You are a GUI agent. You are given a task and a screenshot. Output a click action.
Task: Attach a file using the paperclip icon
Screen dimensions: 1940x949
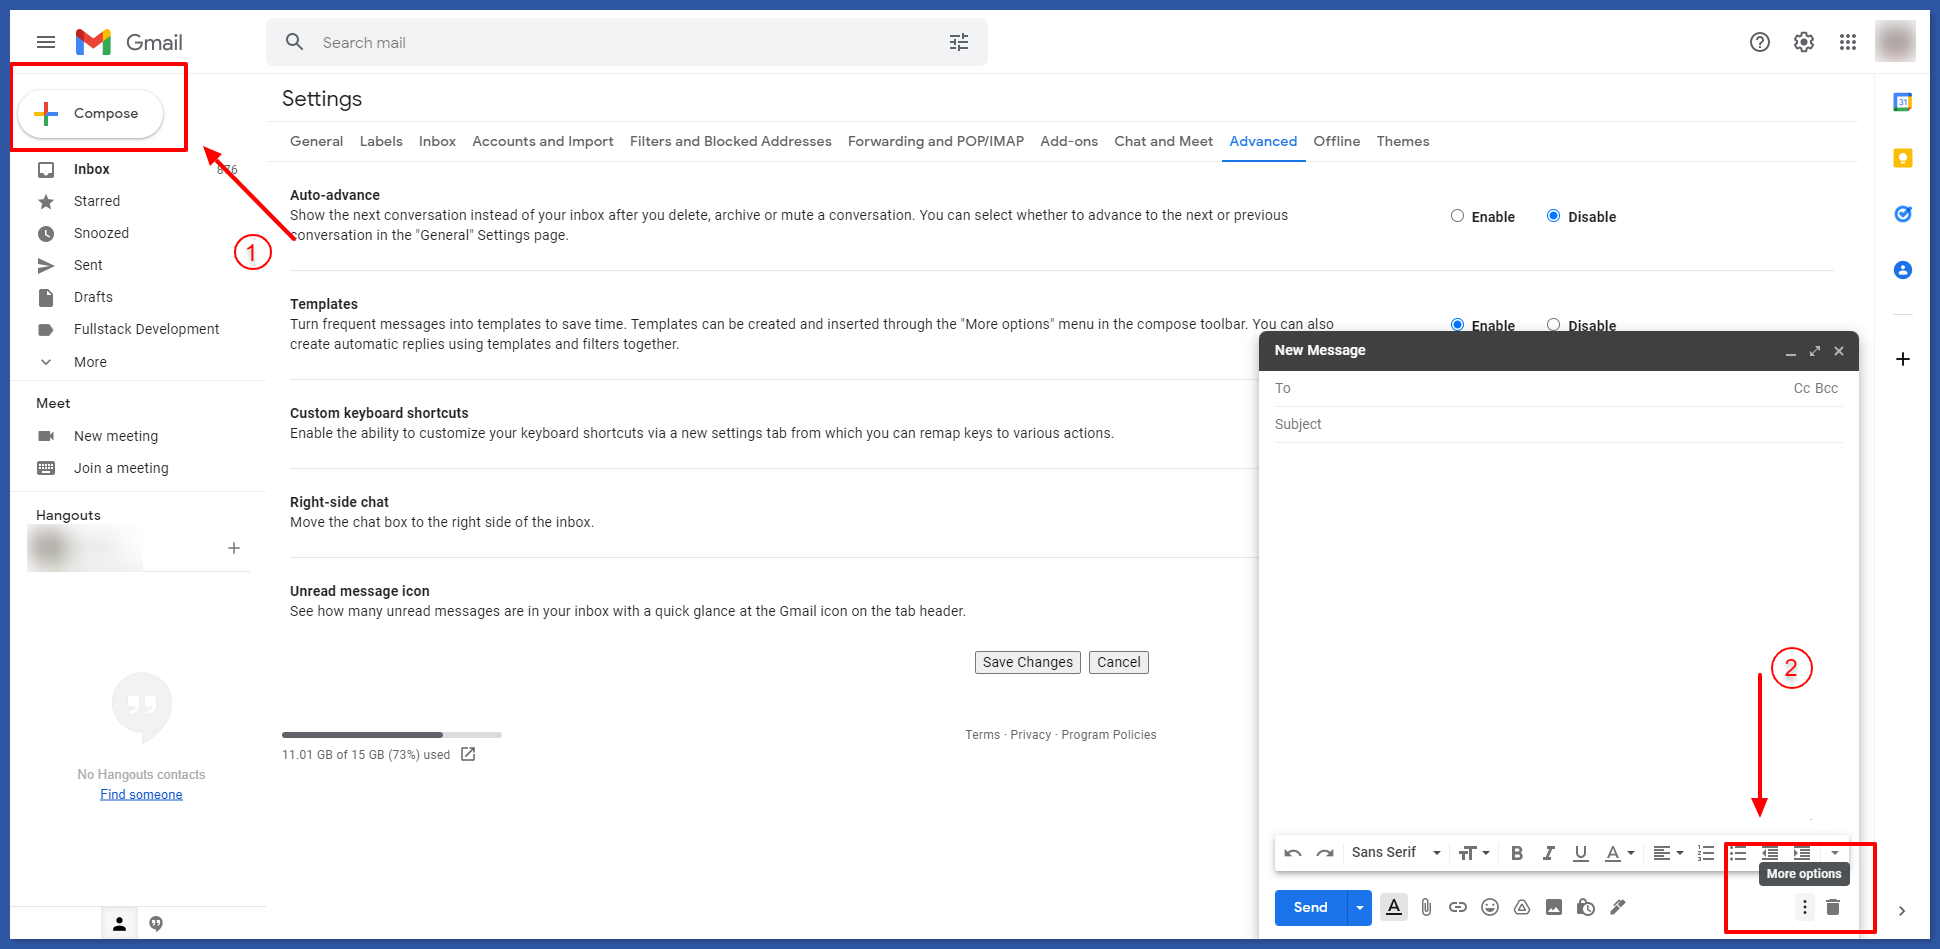point(1426,907)
